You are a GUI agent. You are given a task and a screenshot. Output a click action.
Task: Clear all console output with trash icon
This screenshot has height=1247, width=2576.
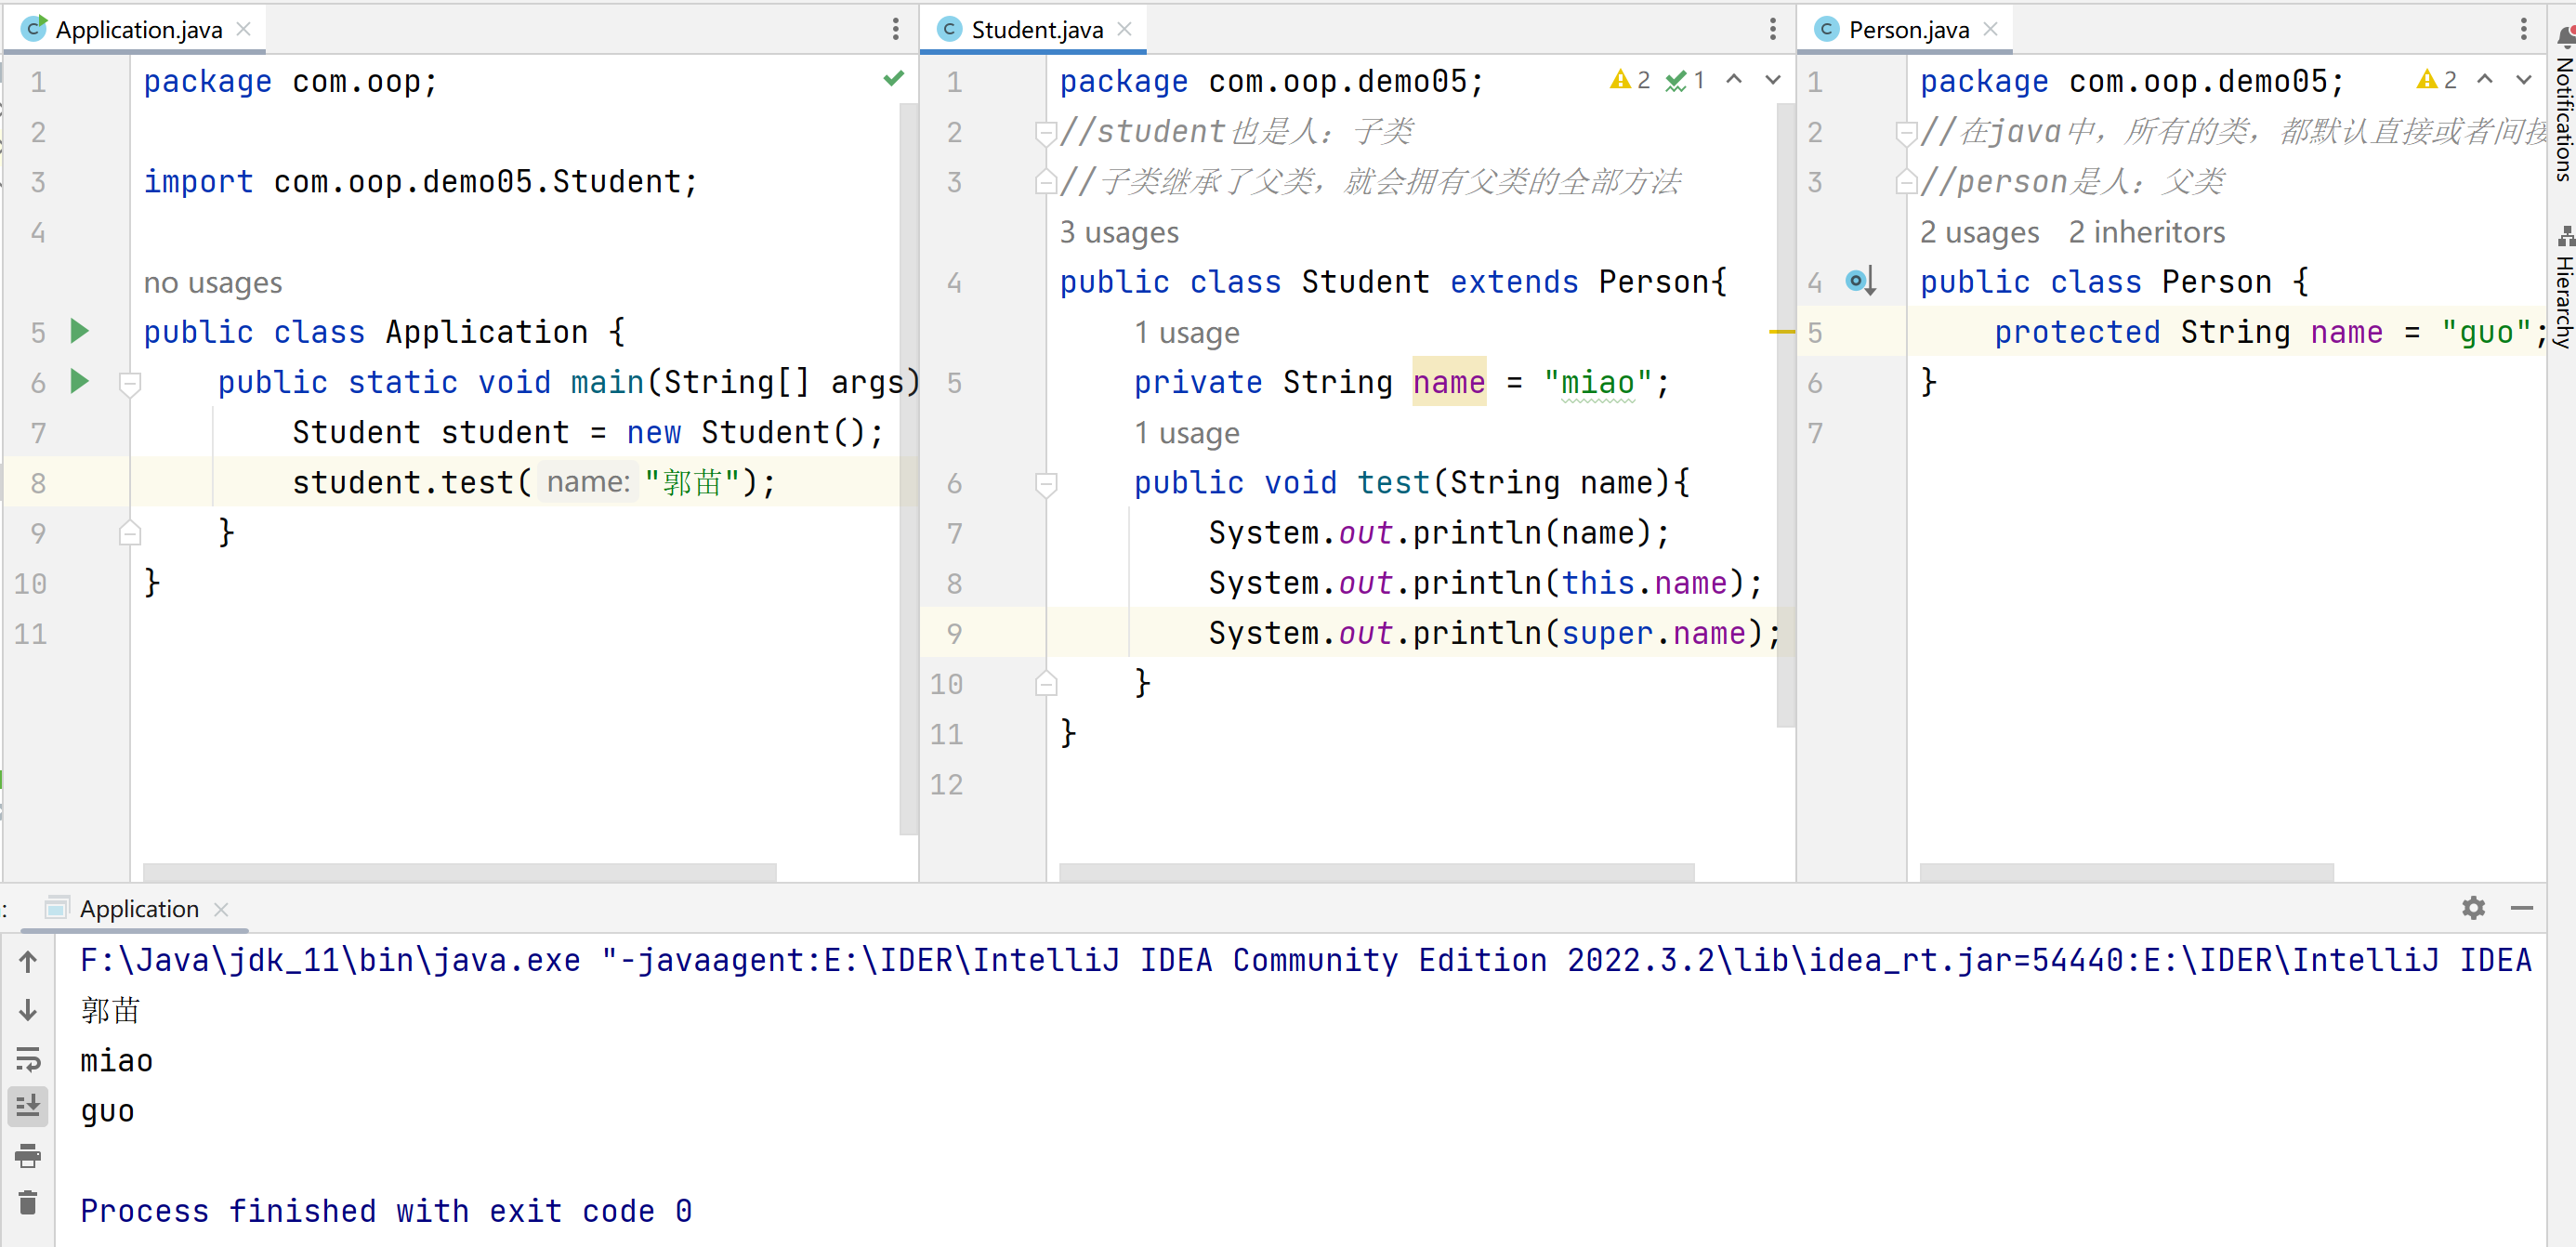tap(28, 1203)
